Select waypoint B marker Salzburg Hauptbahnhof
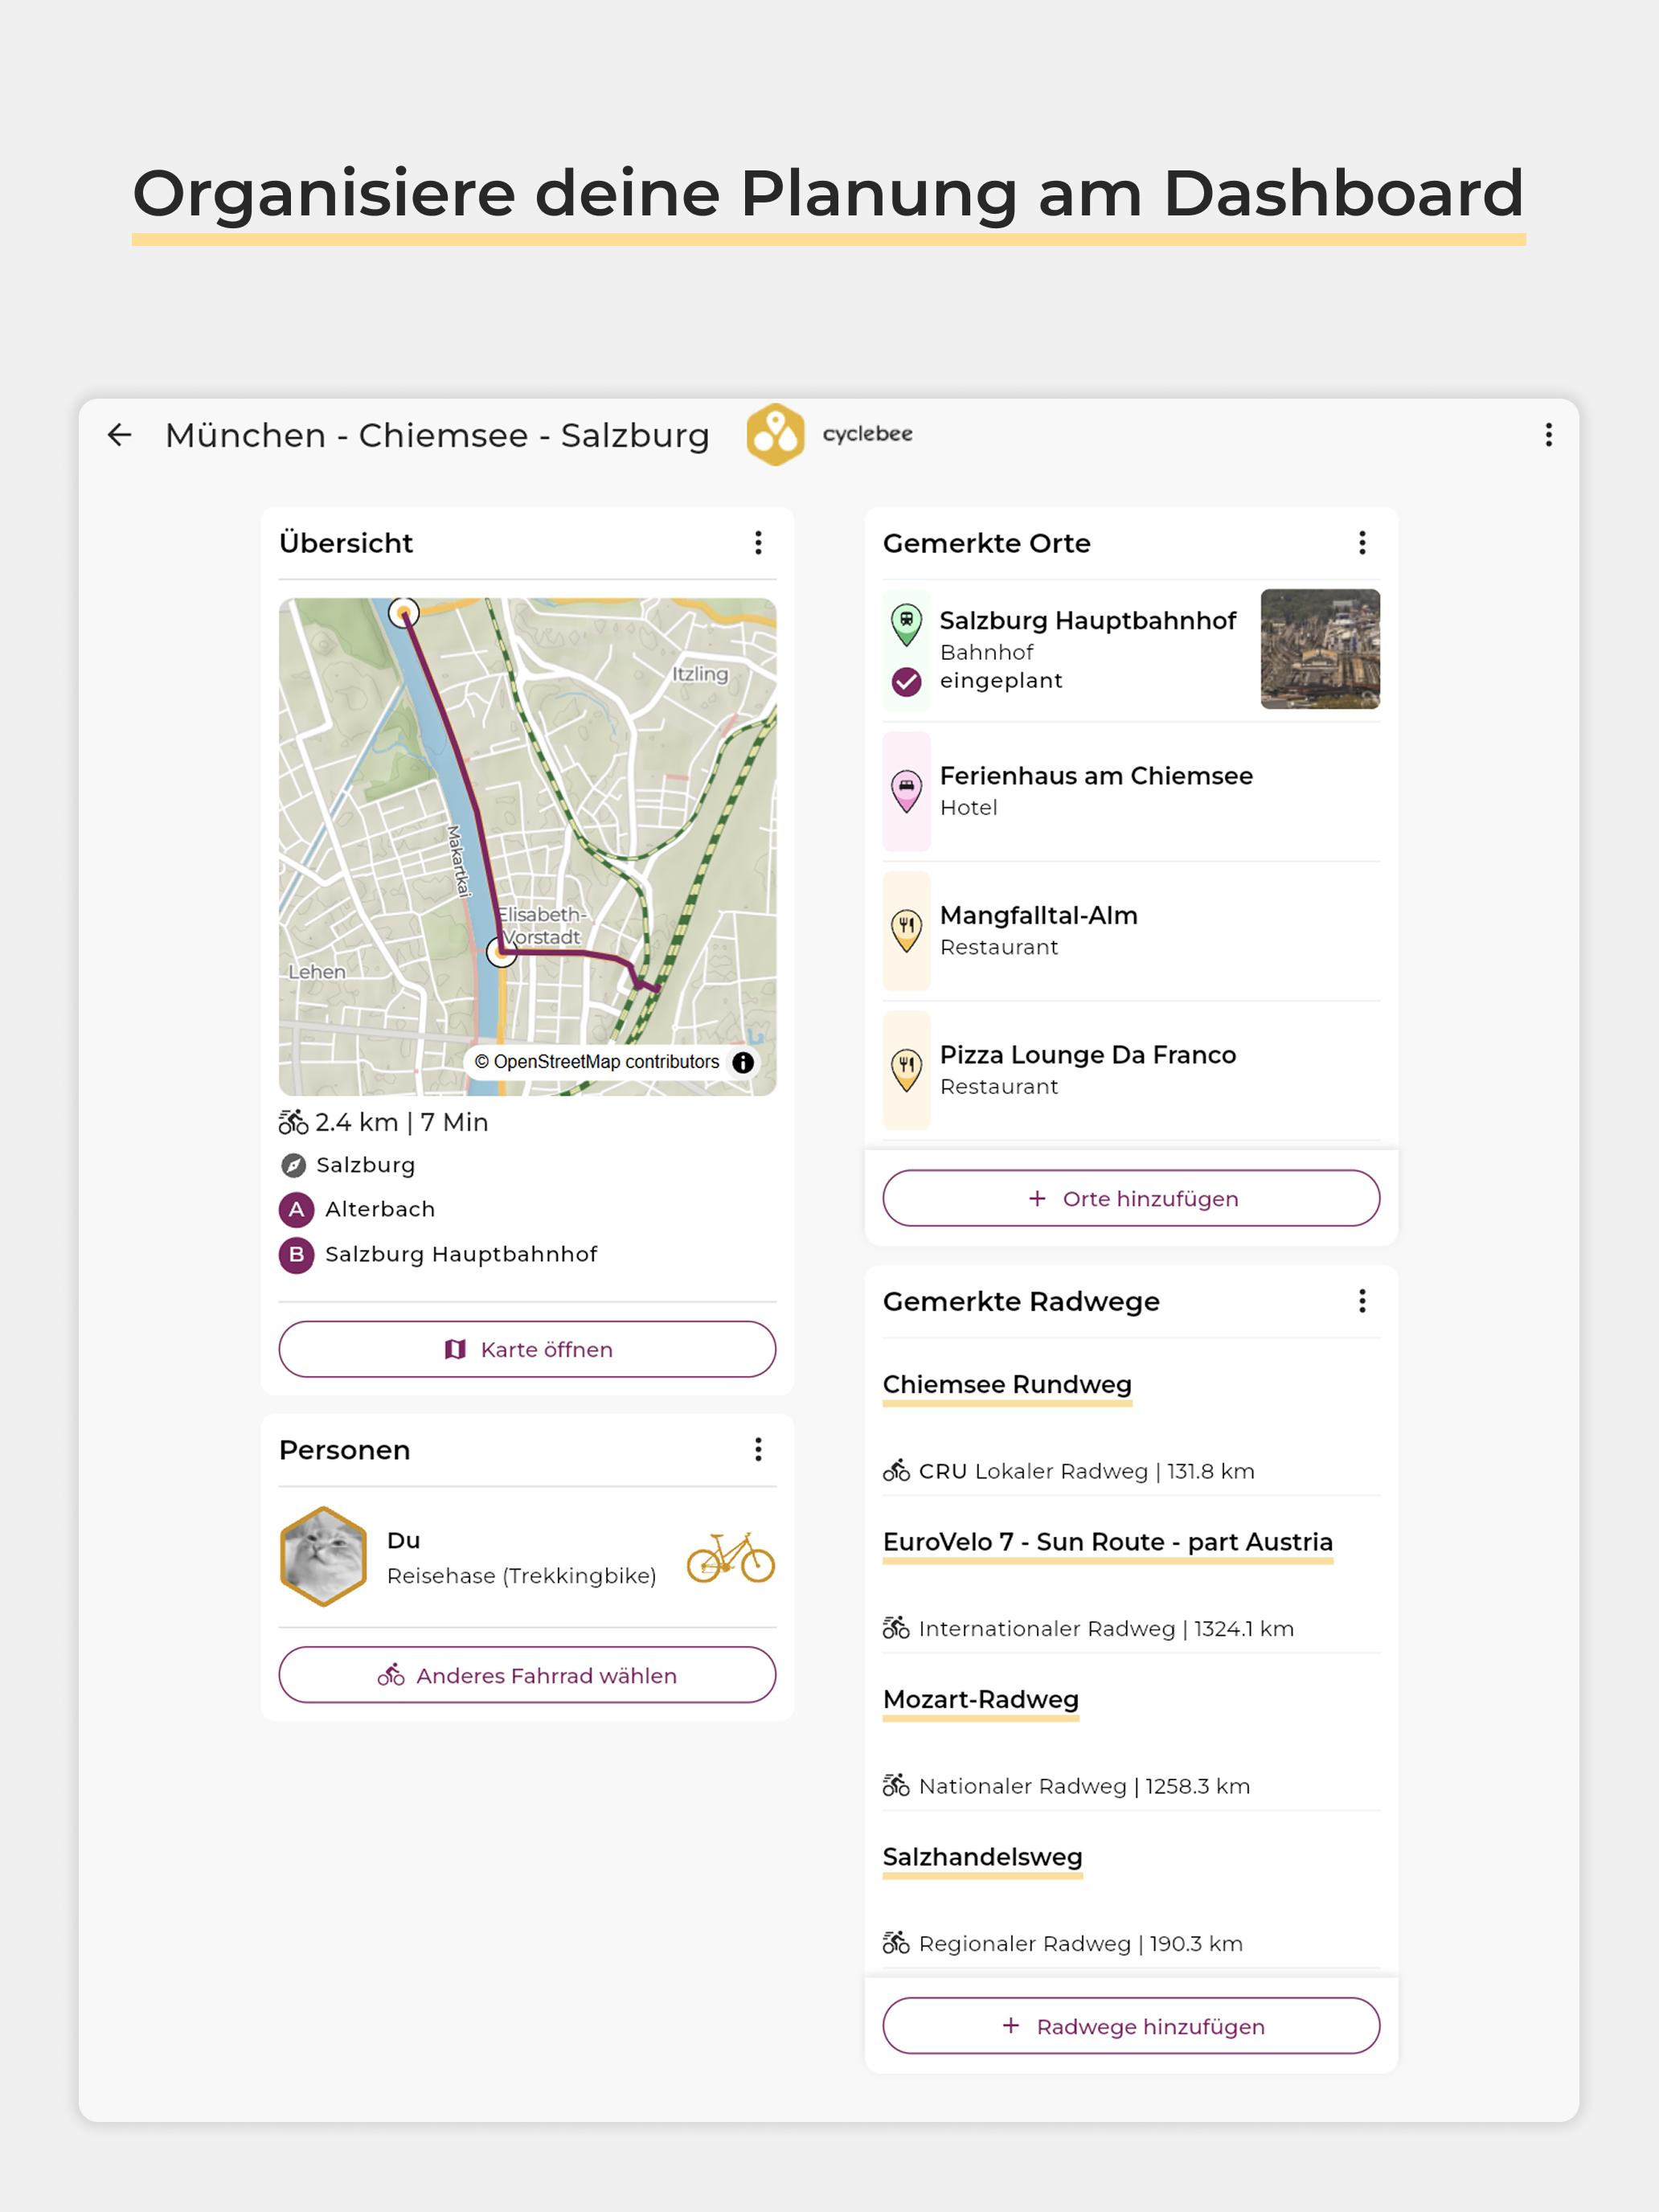Image resolution: width=1659 pixels, height=2212 pixels. [296, 1255]
